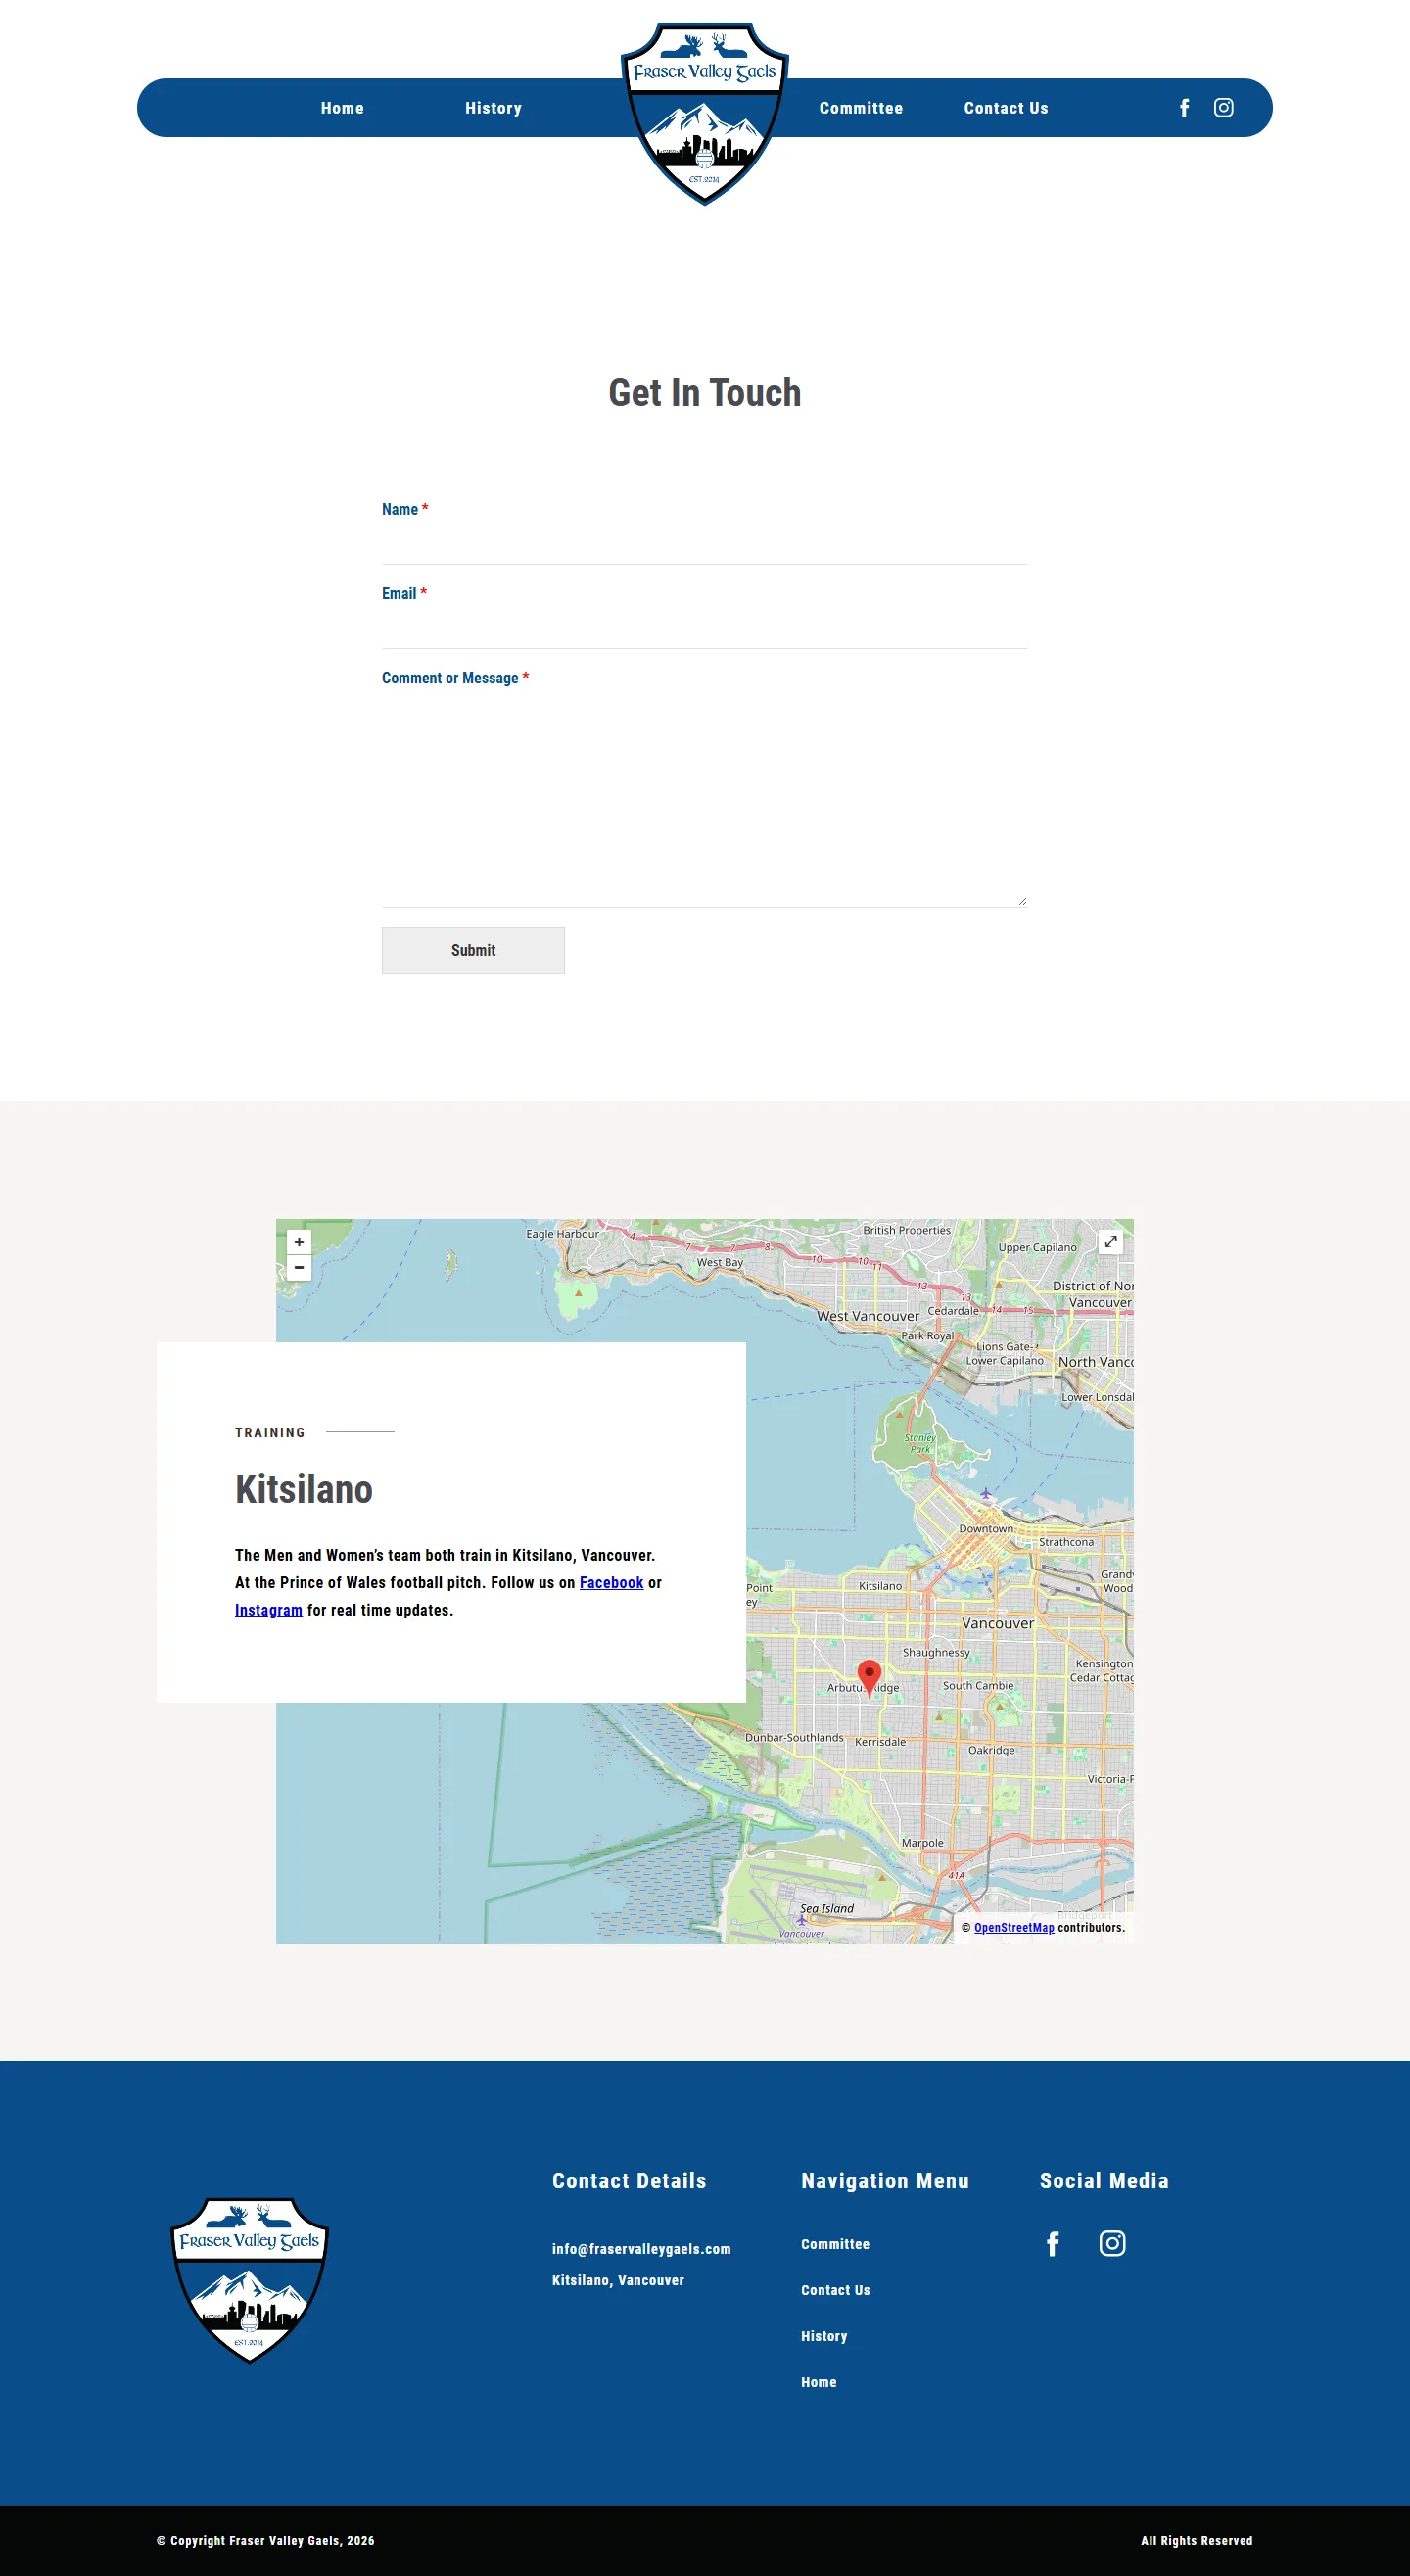Image resolution: width=1410 pixels, height=2576 pixels.
Task: Zoom out on the map
Action: pos(299,1268)
